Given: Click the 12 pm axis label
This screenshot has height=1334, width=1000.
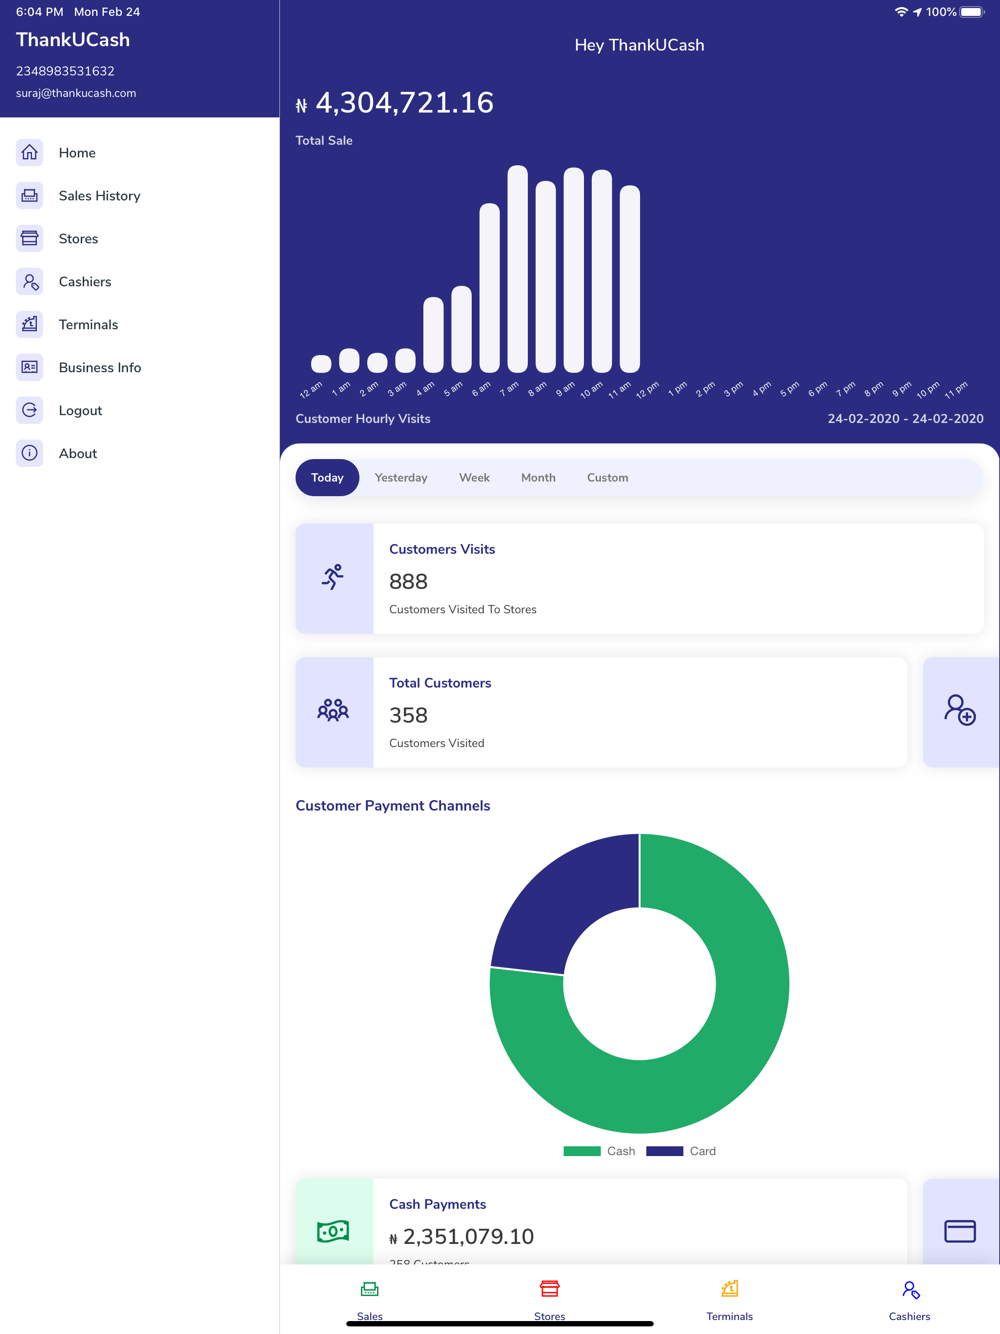Looking at the screenshot, I should 648,389.
